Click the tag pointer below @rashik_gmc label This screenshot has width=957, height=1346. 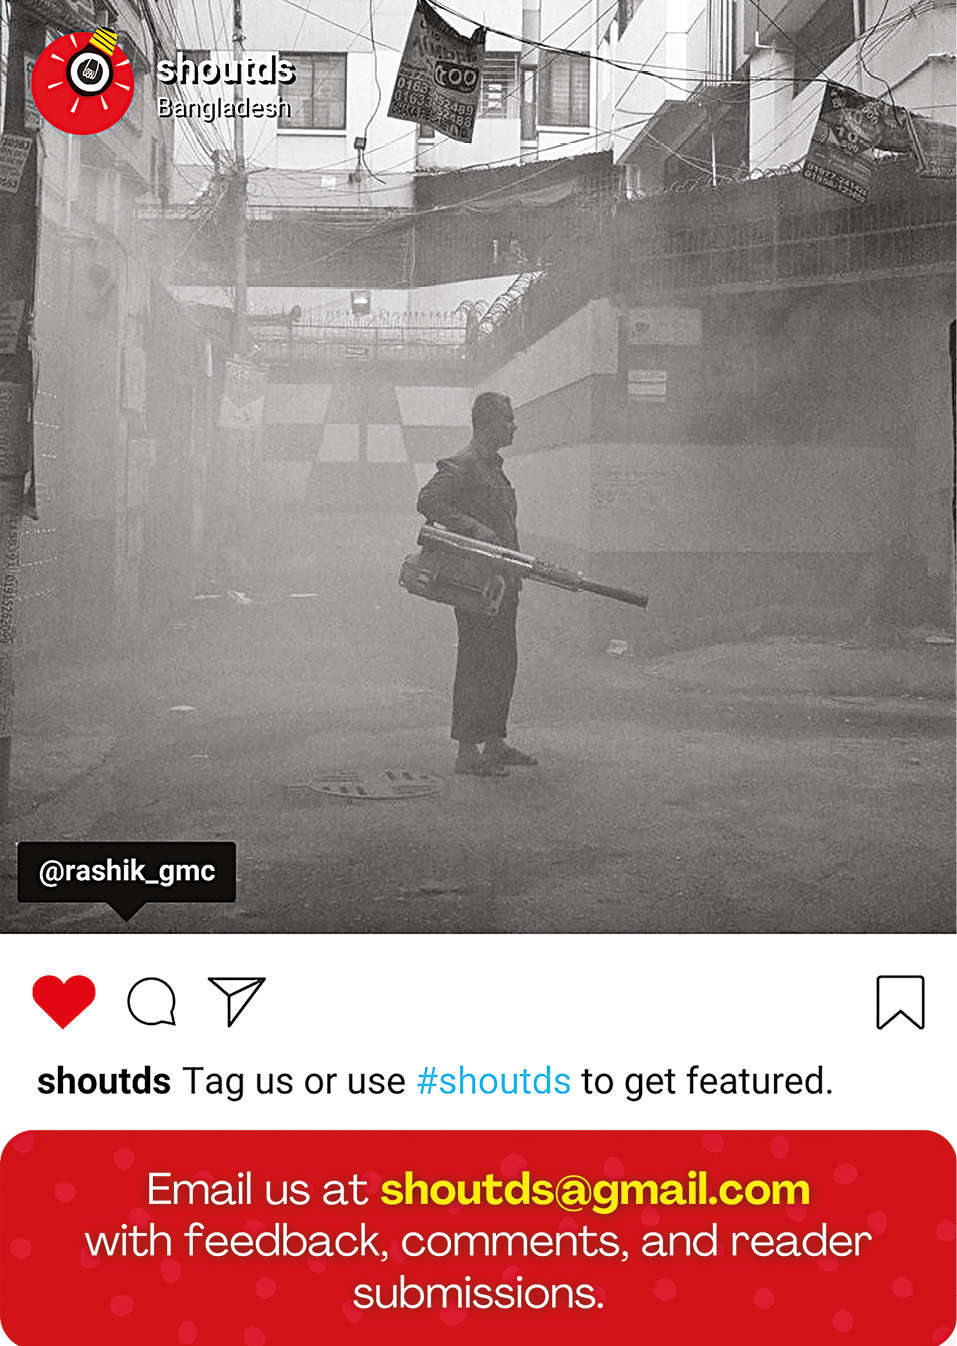(x=126, y=911)
